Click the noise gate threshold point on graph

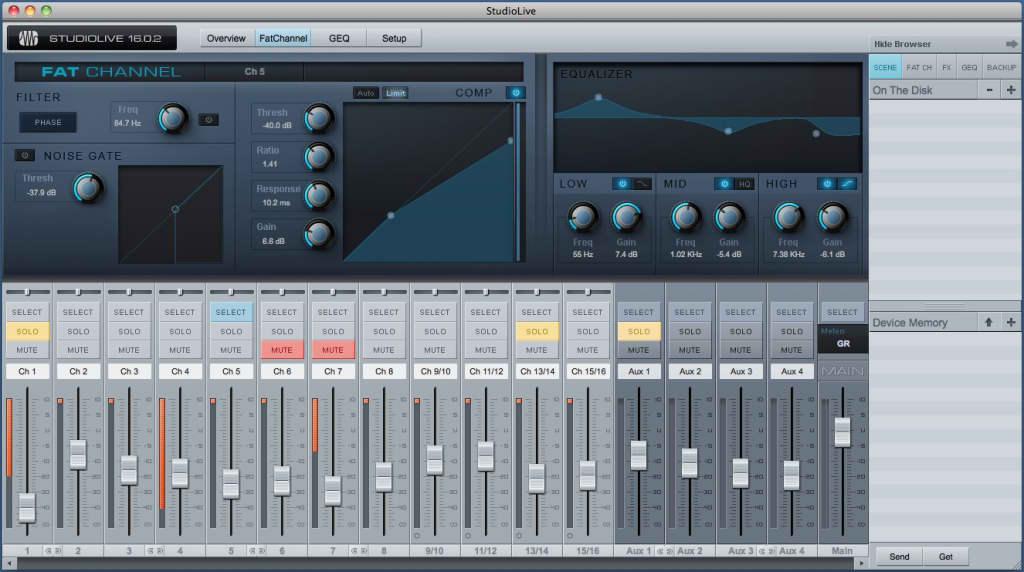coord(175,210)
